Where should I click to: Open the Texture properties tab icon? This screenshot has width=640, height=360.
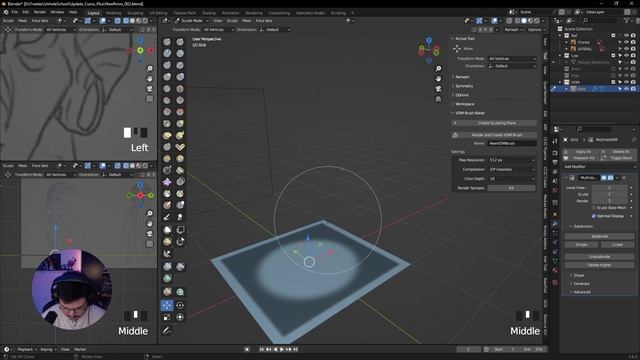pyautogui.click(x=555, y=282)
